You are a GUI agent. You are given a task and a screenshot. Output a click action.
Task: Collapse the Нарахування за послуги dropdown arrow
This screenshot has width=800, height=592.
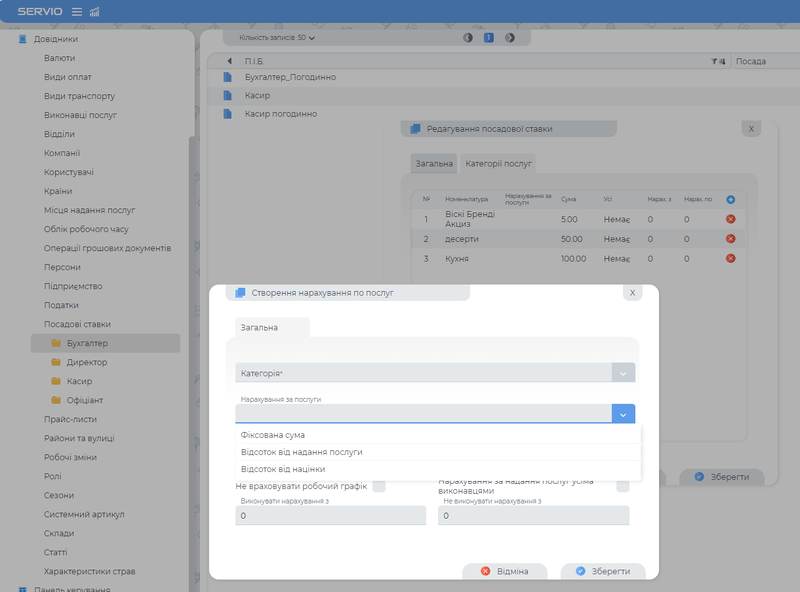[x=622, y=414]
